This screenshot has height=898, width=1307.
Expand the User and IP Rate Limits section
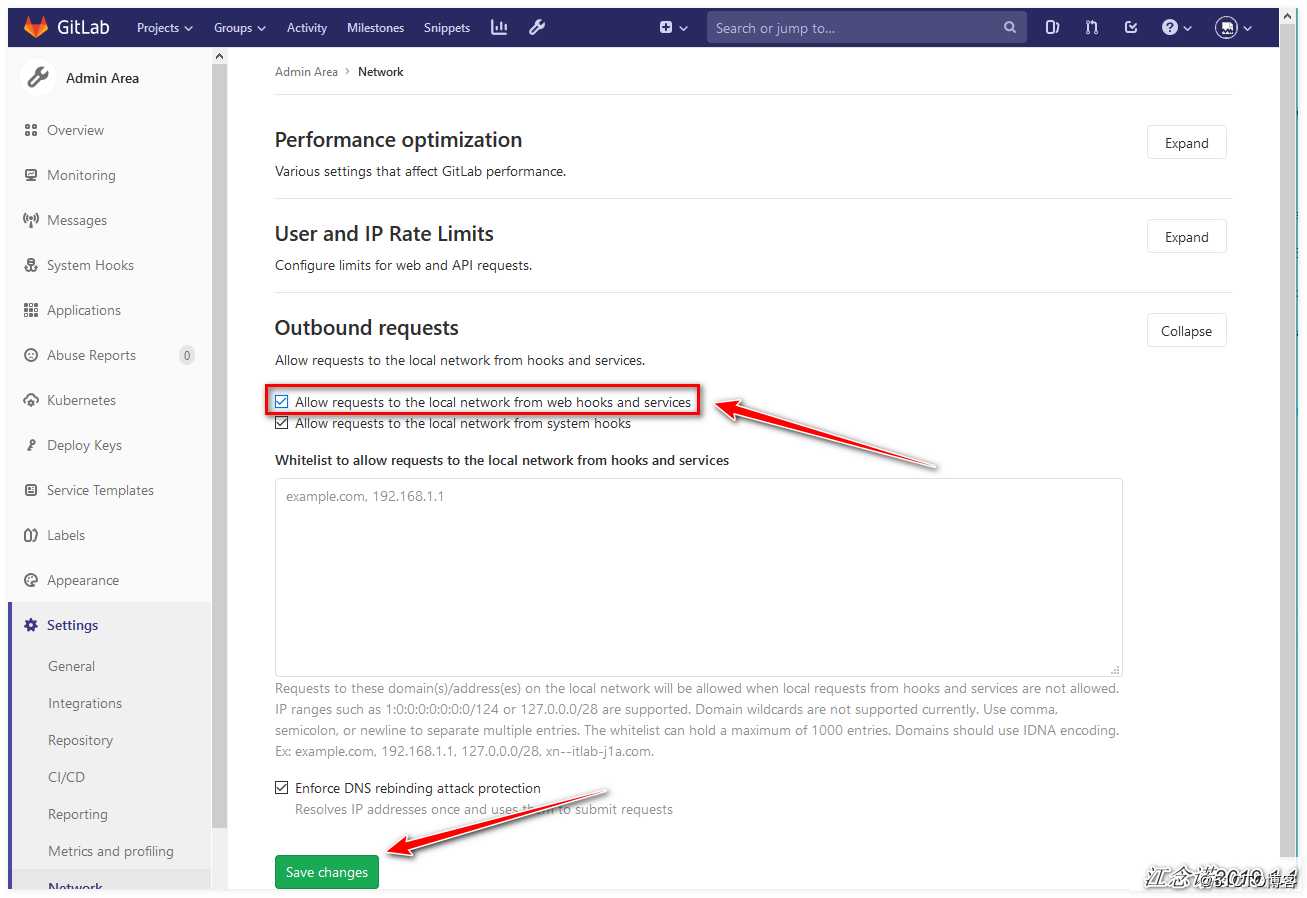coord(1186,237)
